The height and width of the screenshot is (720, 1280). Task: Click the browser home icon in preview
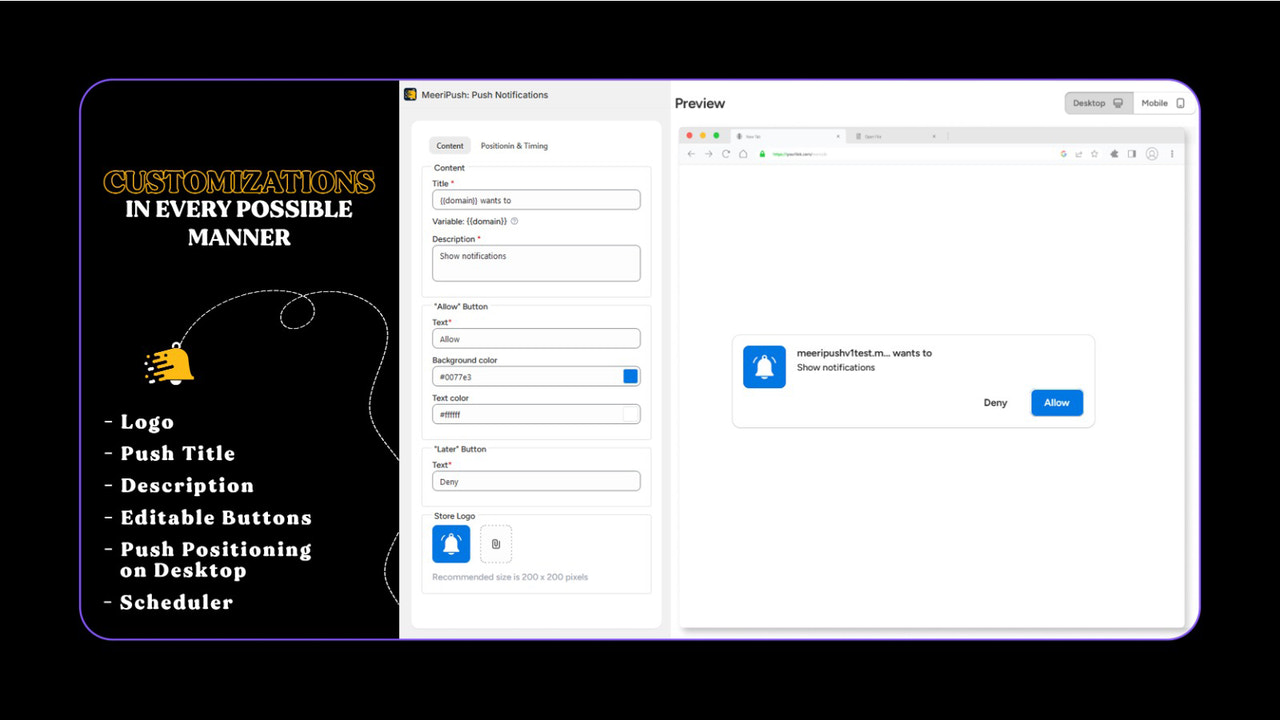point(743,154)
